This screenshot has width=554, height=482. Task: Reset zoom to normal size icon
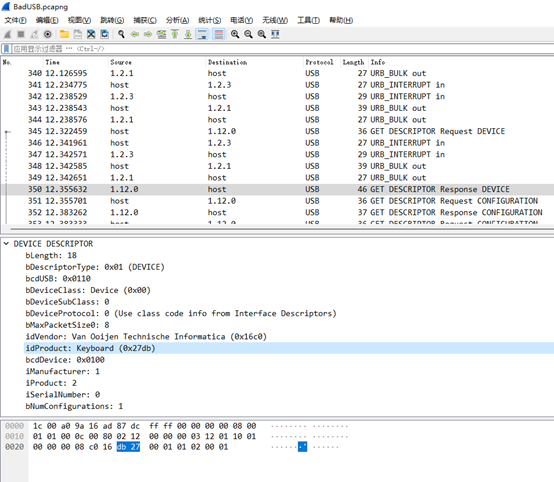click(x=262, y=34)
